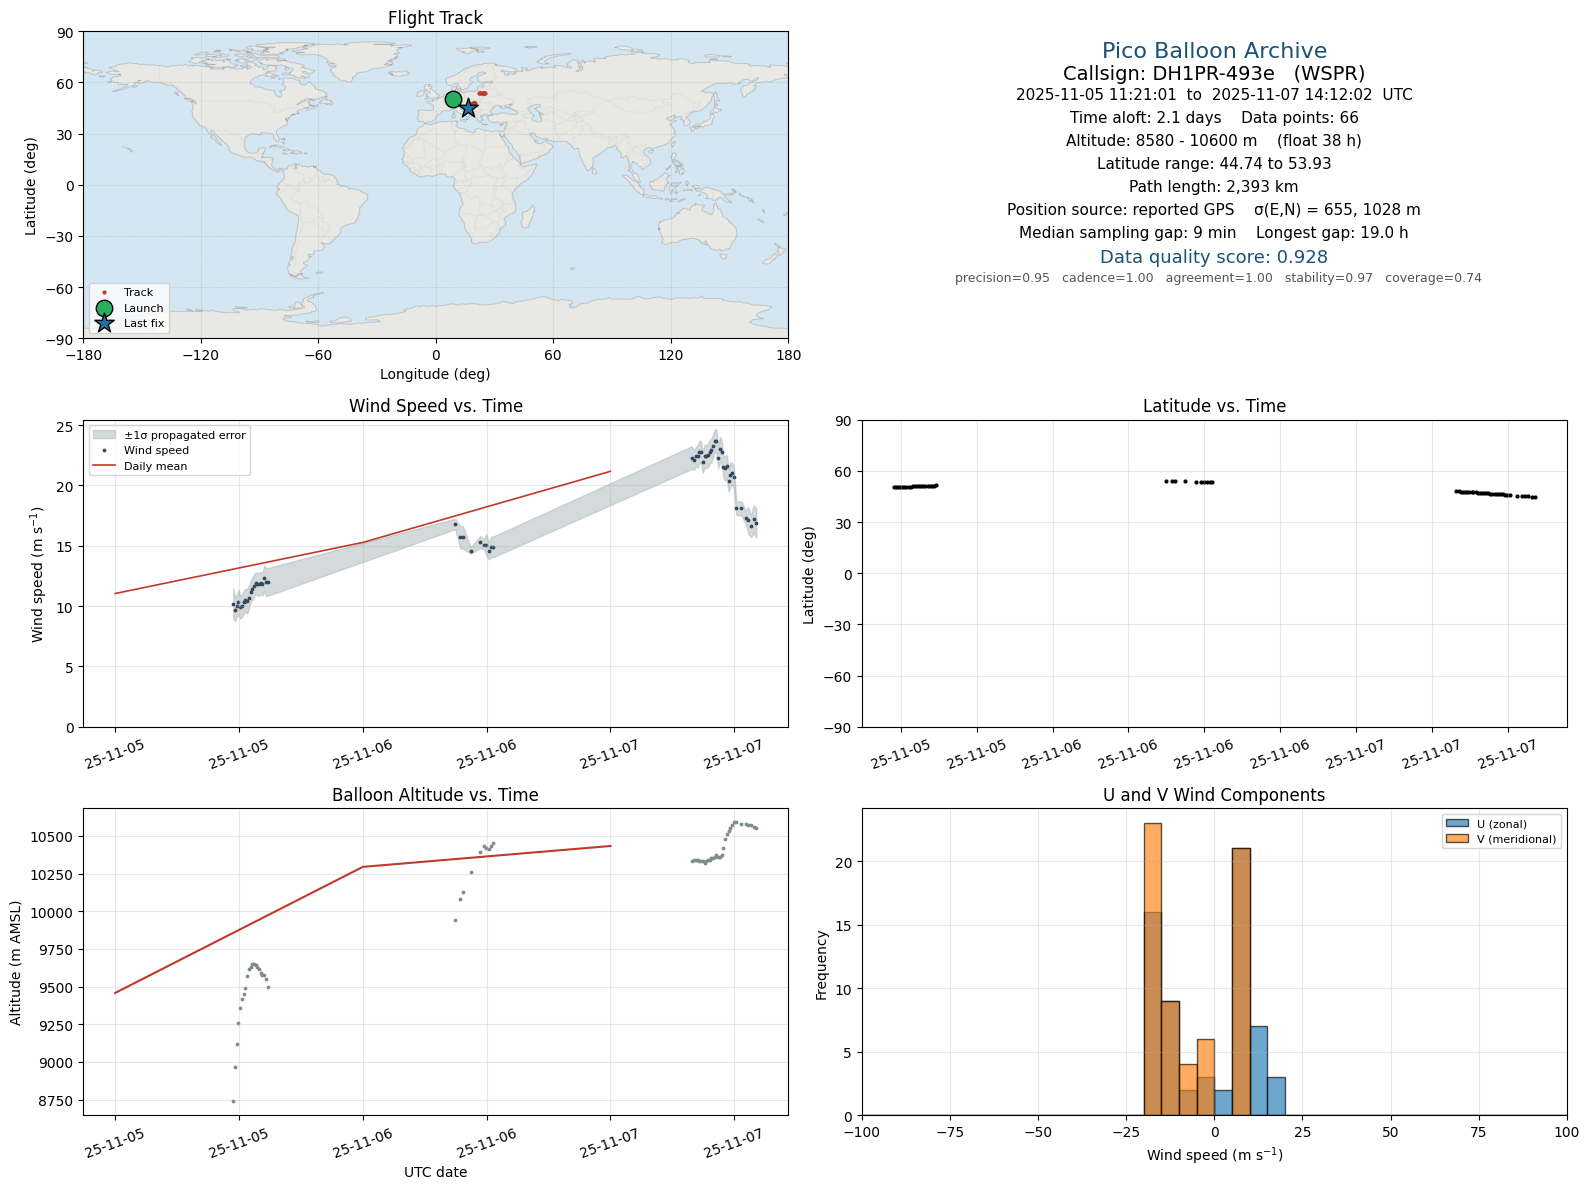Click the 120 longitude tick label on the map
The image size is (1589, 1189).
pos(671,355)
